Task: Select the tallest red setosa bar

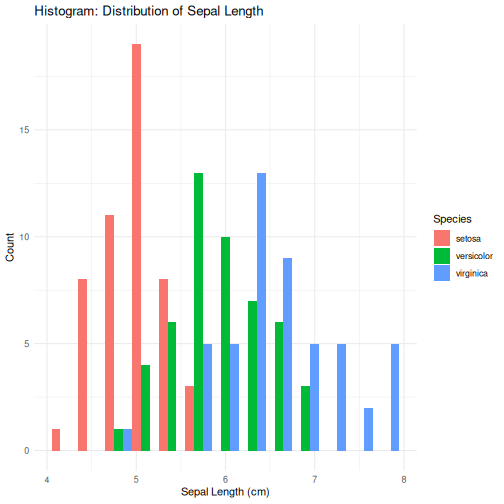Action: tap(136, 247)
